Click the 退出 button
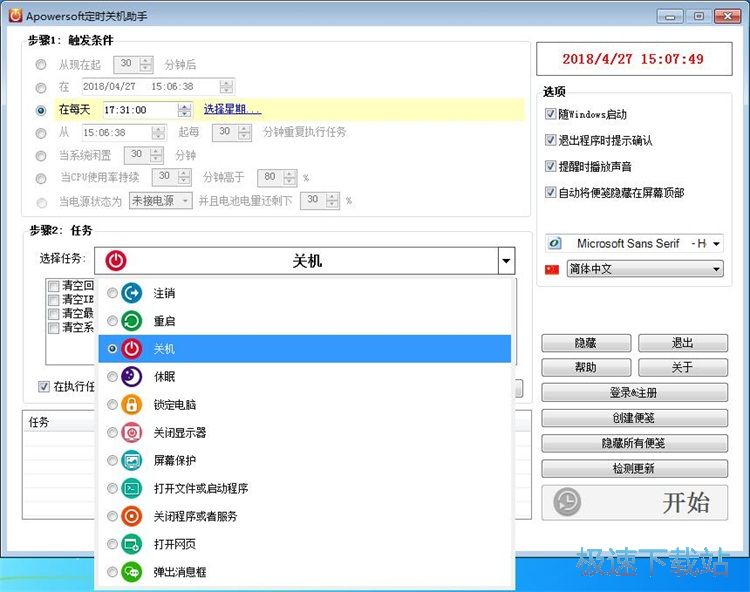 [683, 343]
